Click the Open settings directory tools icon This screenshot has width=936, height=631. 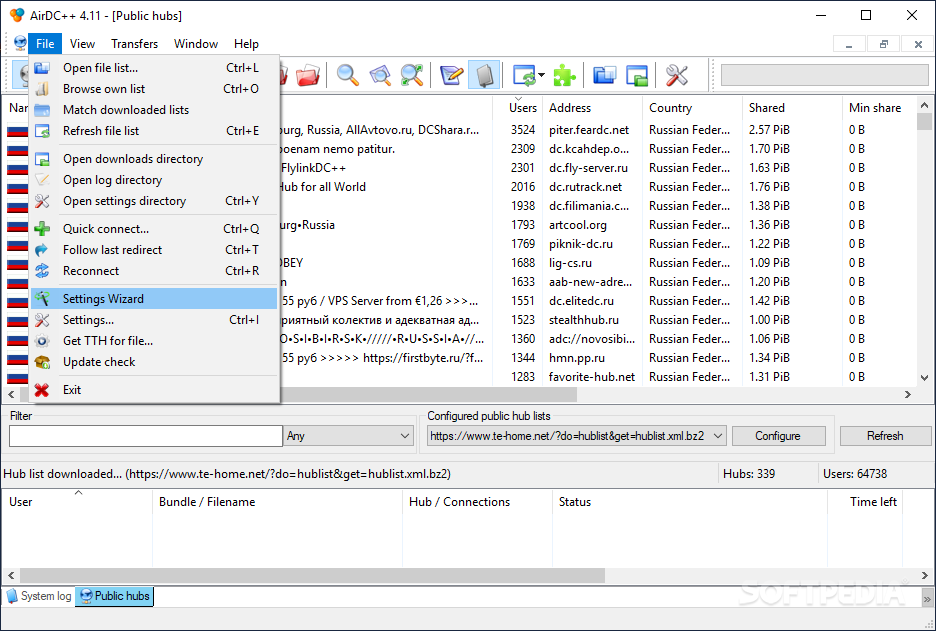point(42,201)
